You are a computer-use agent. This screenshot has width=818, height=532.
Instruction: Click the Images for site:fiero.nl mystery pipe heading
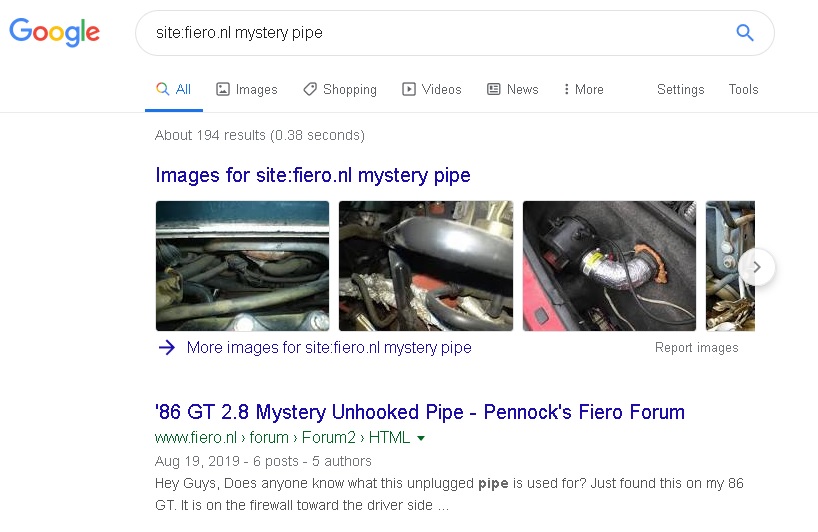[x=313, y=175]
